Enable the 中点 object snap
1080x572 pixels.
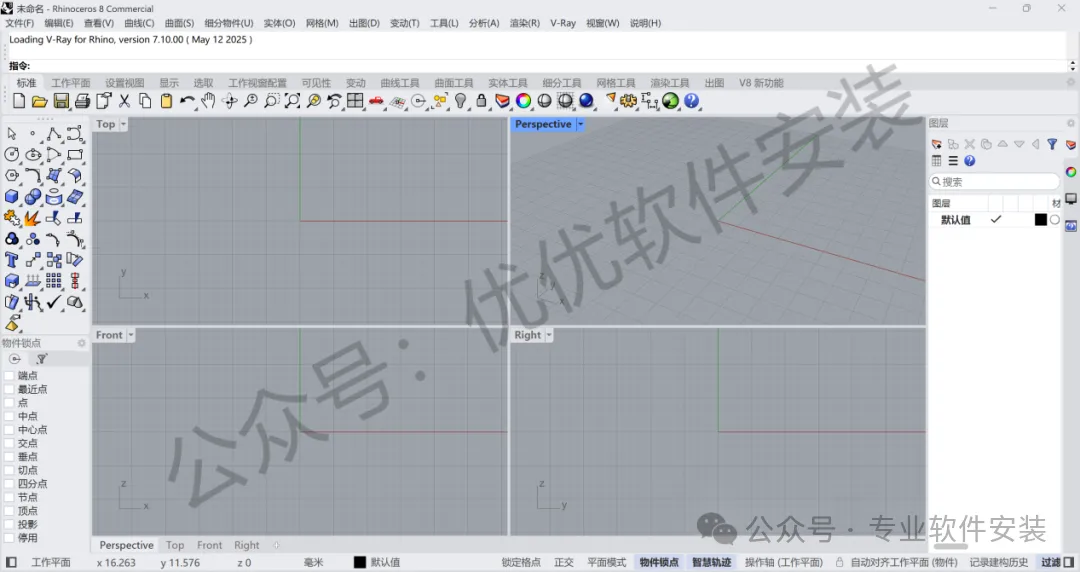click(10, 416)
